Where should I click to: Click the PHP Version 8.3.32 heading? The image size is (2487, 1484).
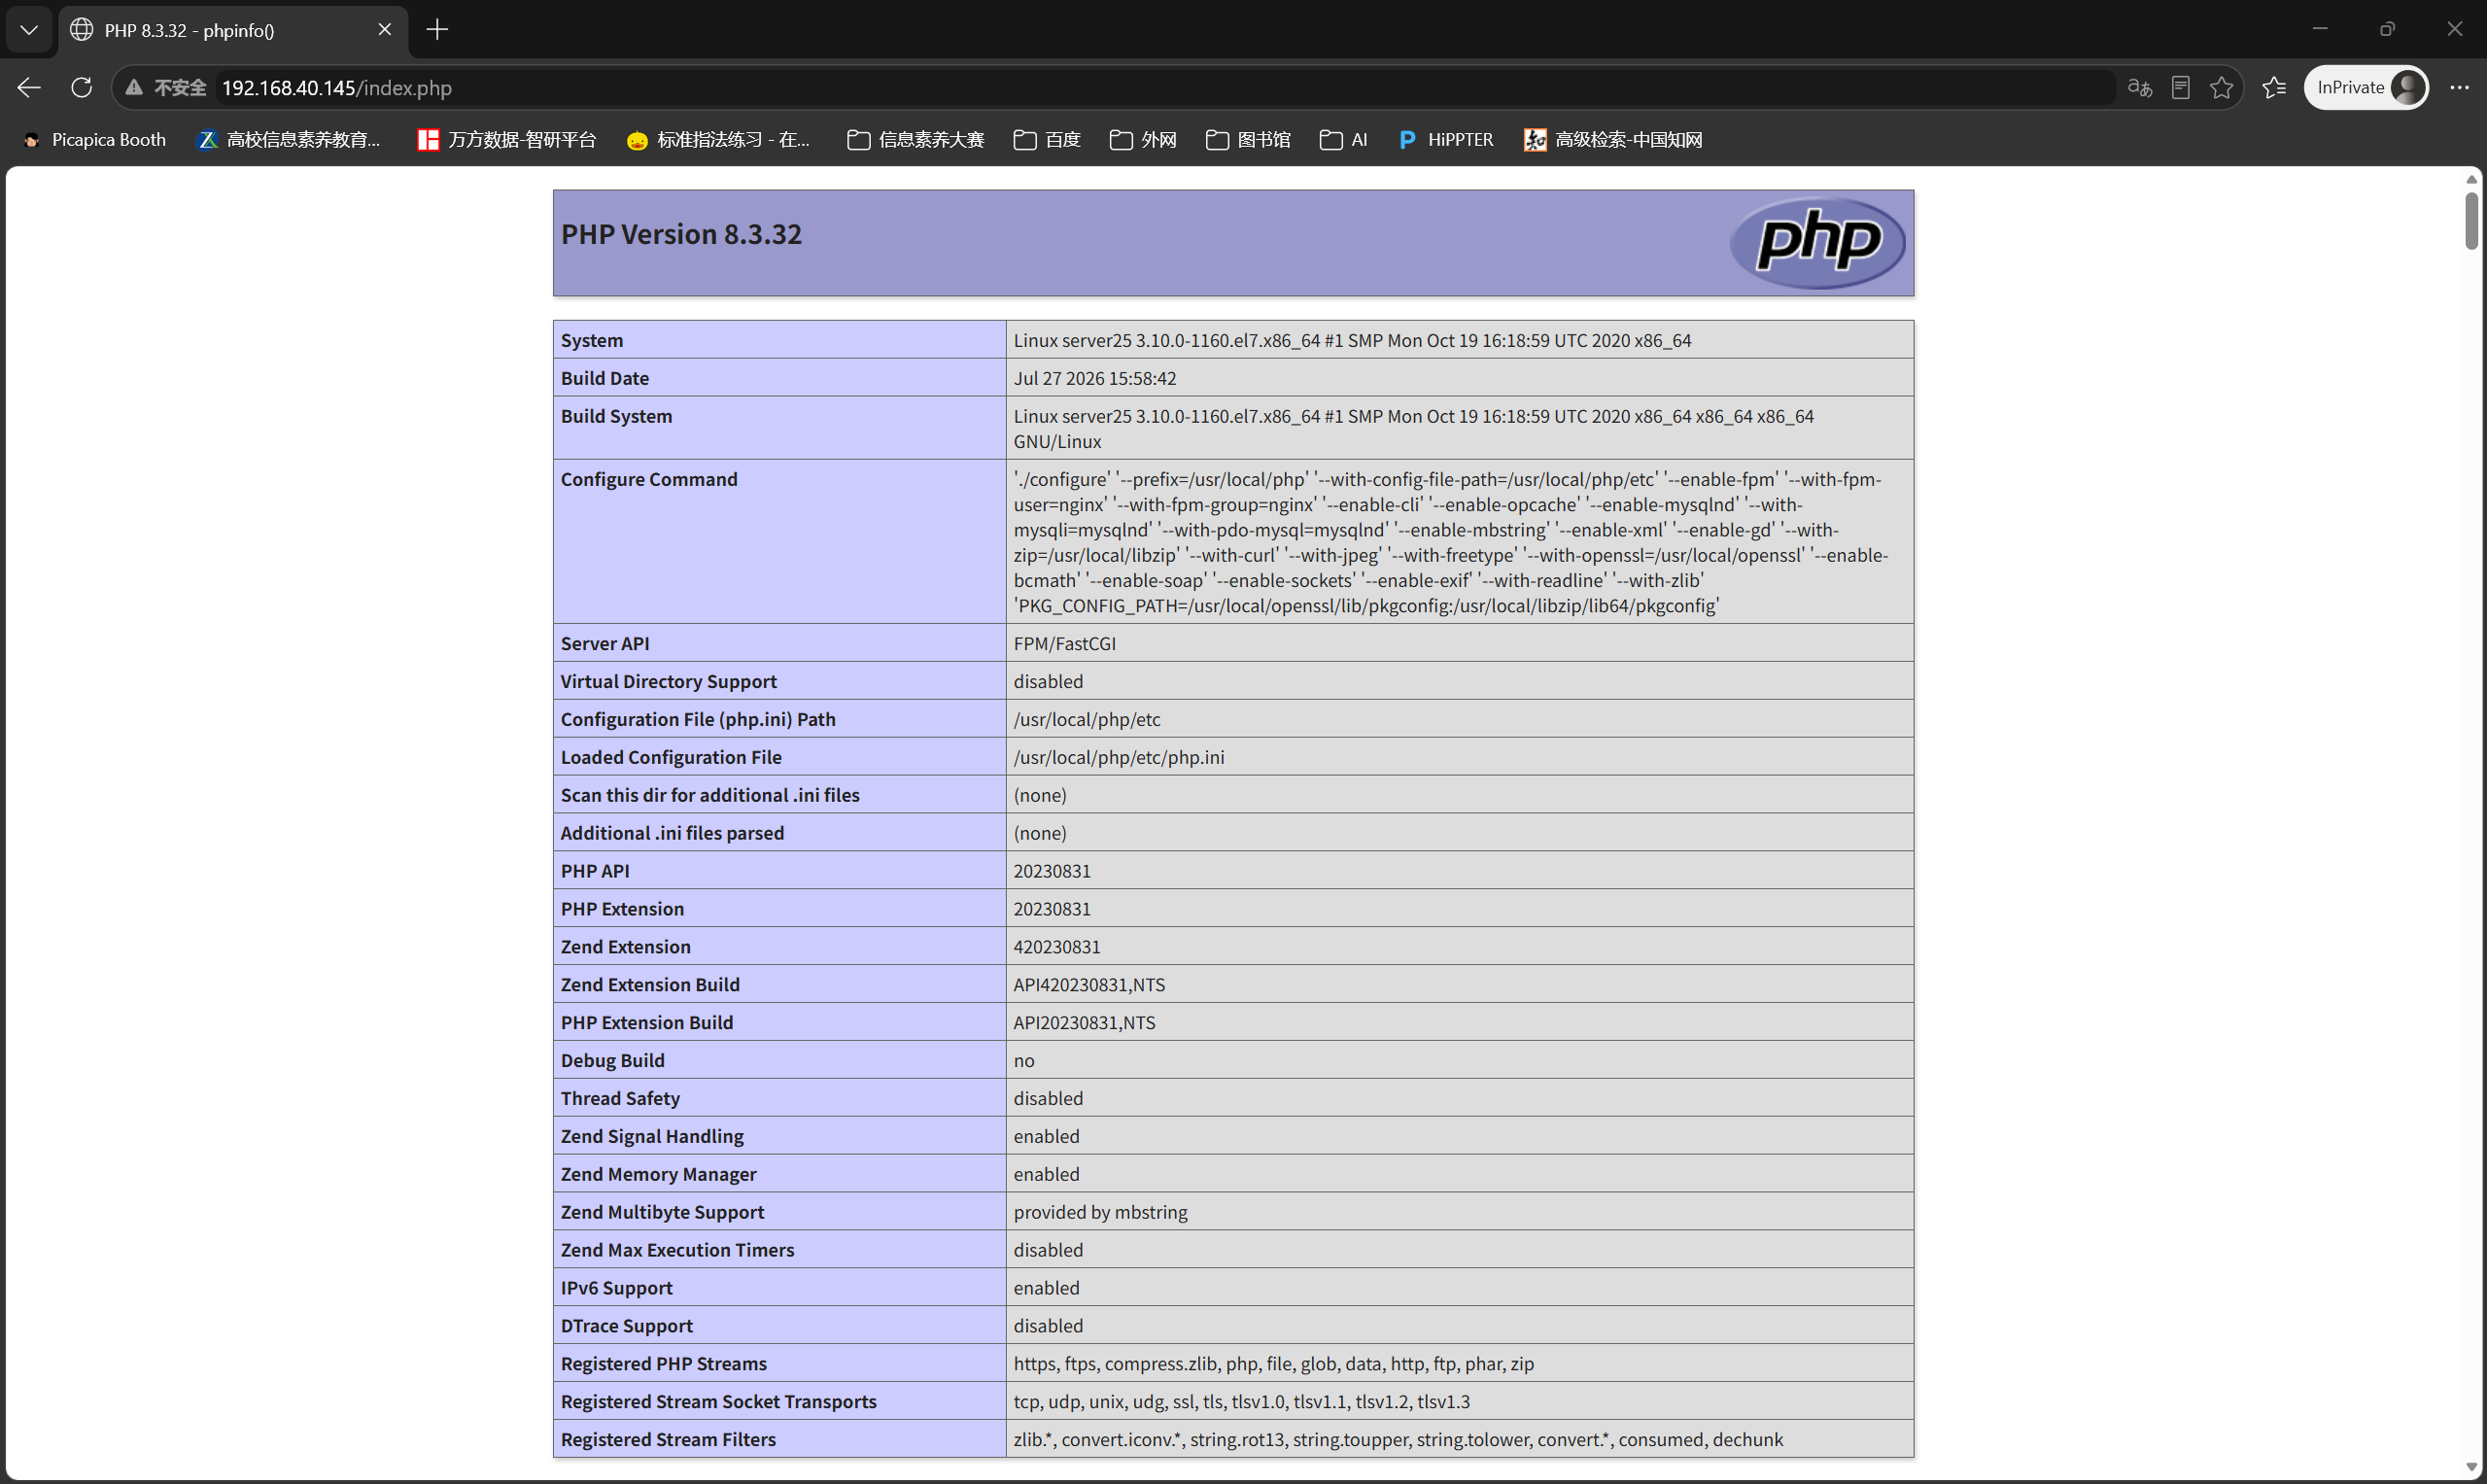click(681, 234)
